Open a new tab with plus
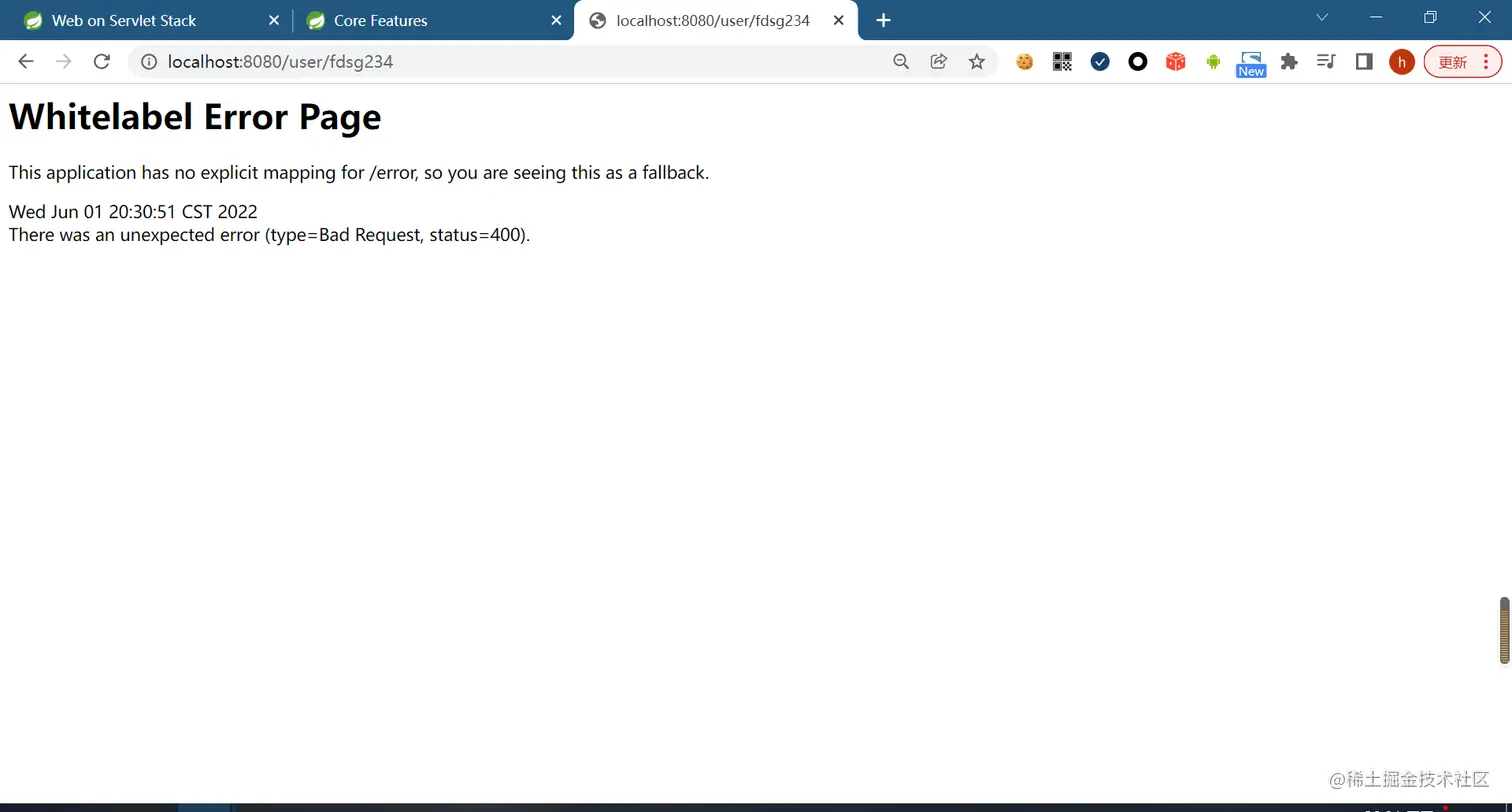The width and height of the screenshot is (1512, 812). point(883,20)
